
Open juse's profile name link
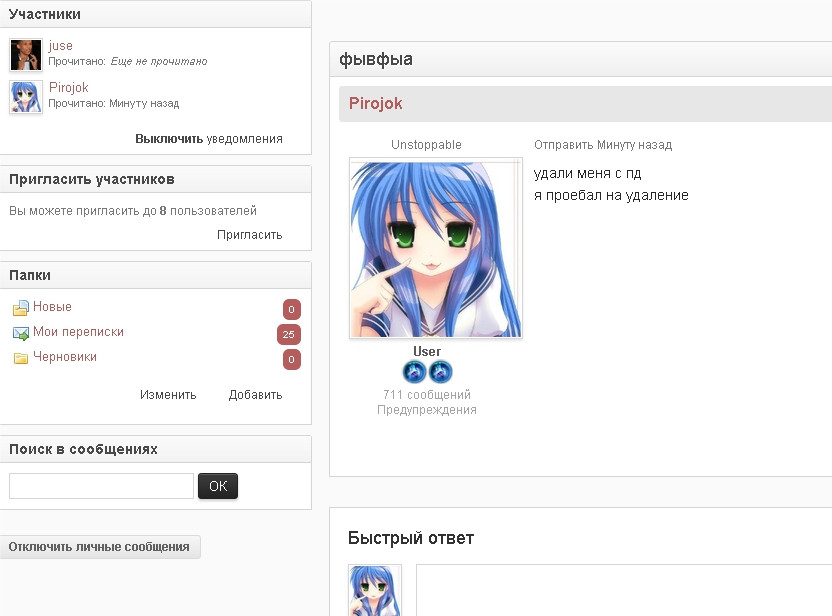60,46
